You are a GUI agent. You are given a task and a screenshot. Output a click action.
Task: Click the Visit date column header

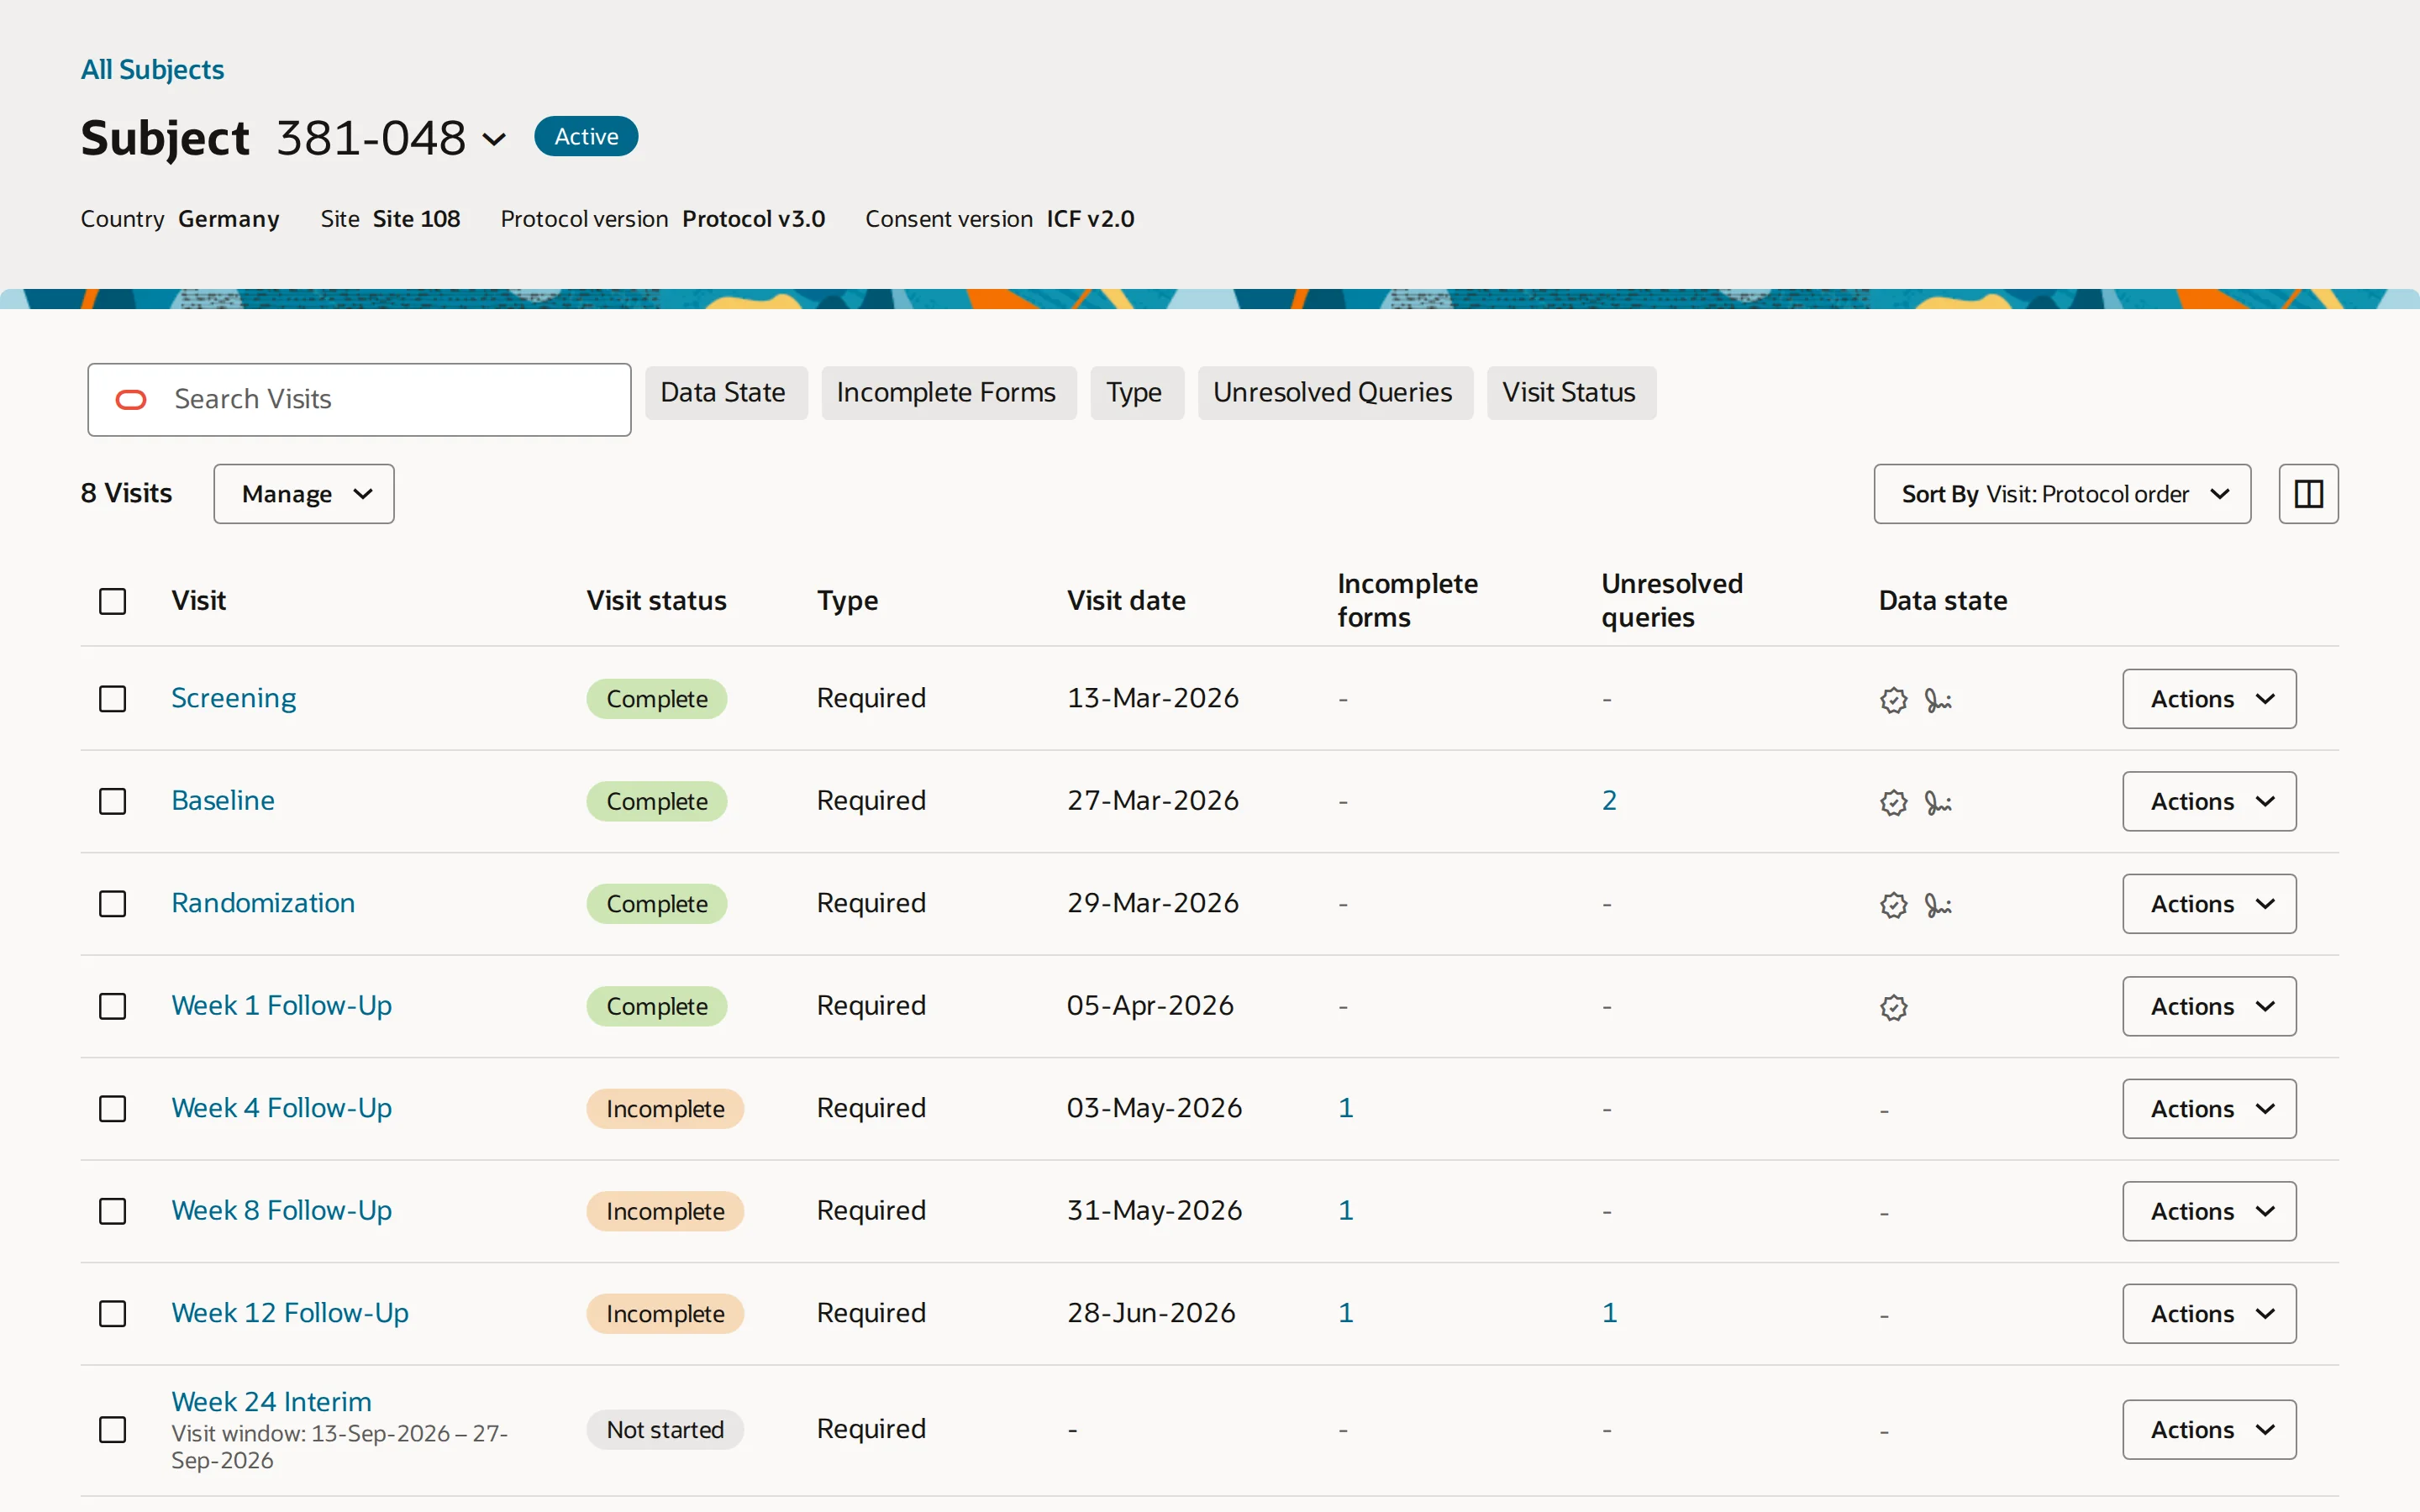(x=1126, y=601)
